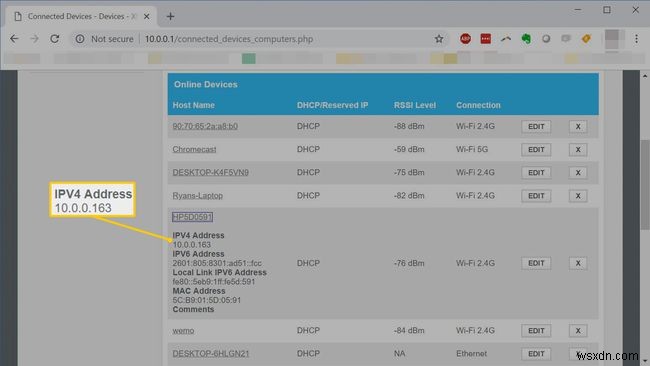Remove wemo device with X button
650x366 pixels.
[578, 331]
